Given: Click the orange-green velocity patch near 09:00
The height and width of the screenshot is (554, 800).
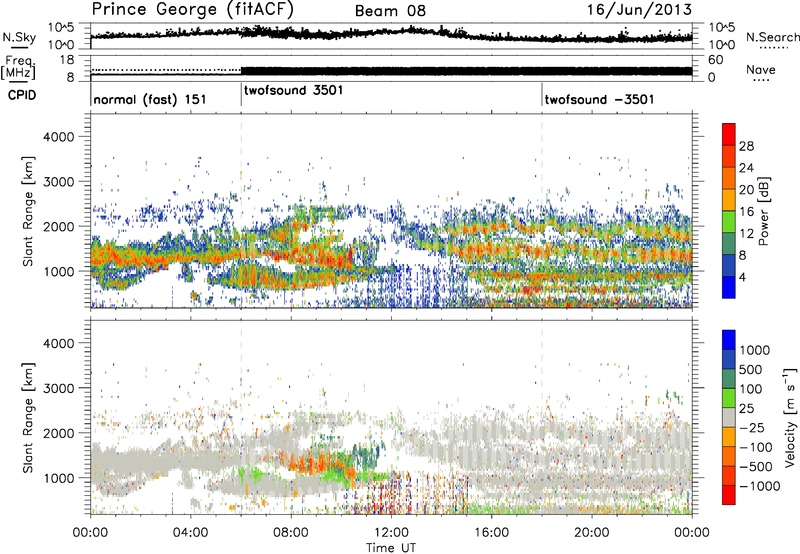Looking at the screenshot, I should [x=319, y=462].
